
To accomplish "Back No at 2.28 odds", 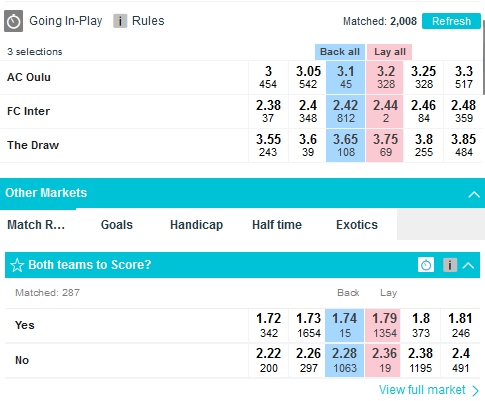I will 344,360.
